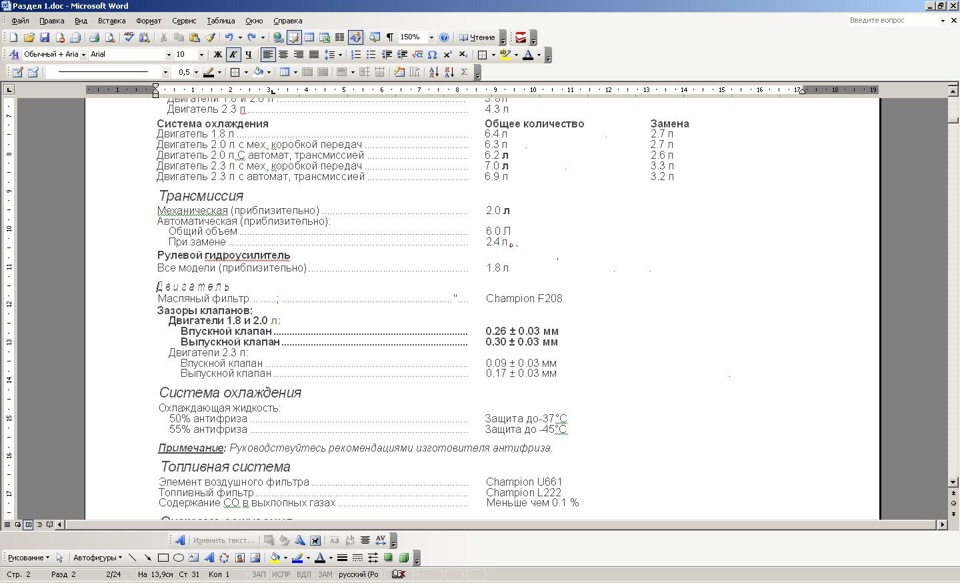Toggle superscript x² formatting
The width and height of the screenshot is (960, 583).
448,55
